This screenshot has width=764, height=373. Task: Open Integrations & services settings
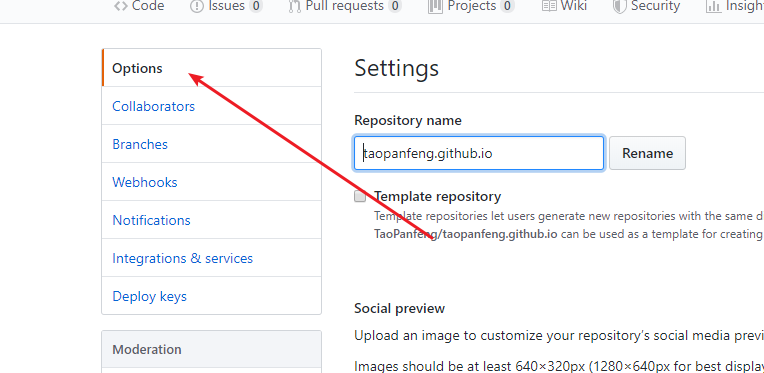211,258
